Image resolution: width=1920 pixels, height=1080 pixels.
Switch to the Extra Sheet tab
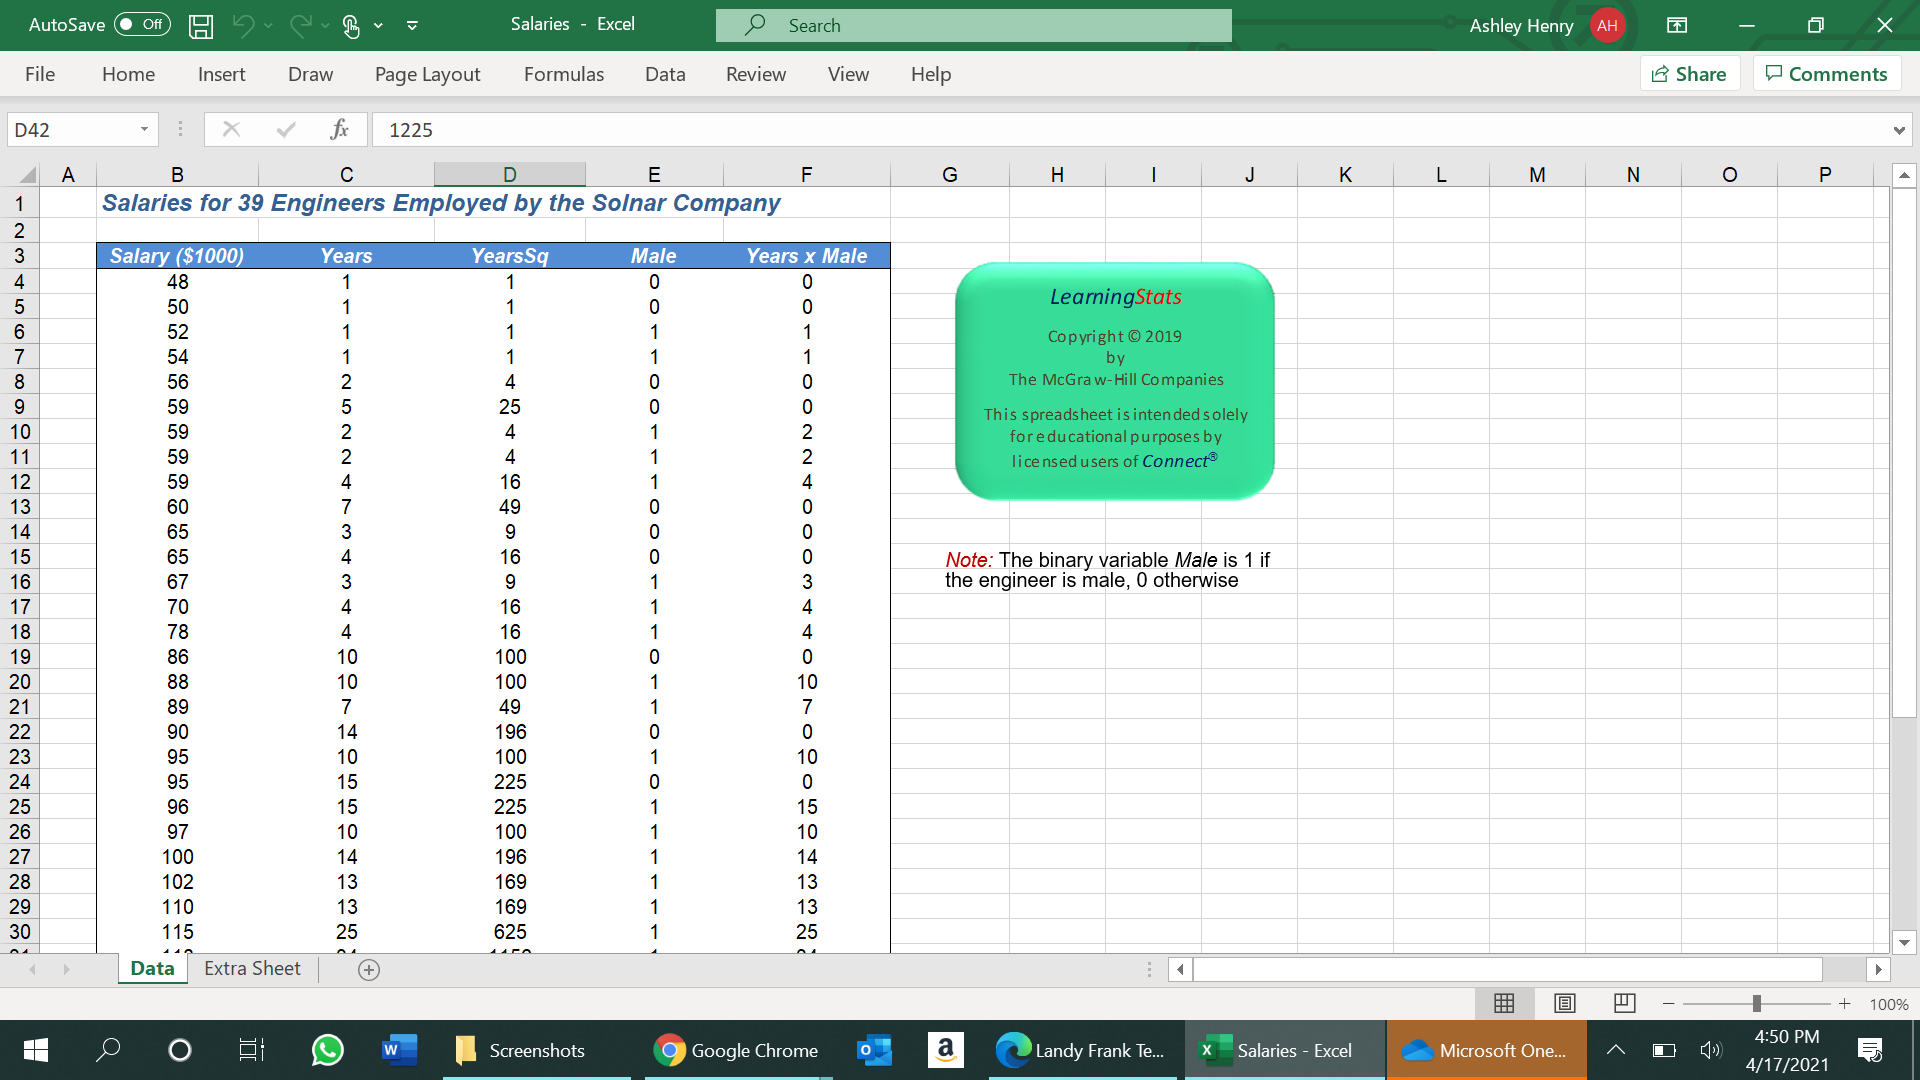click(x=252, y=968)
